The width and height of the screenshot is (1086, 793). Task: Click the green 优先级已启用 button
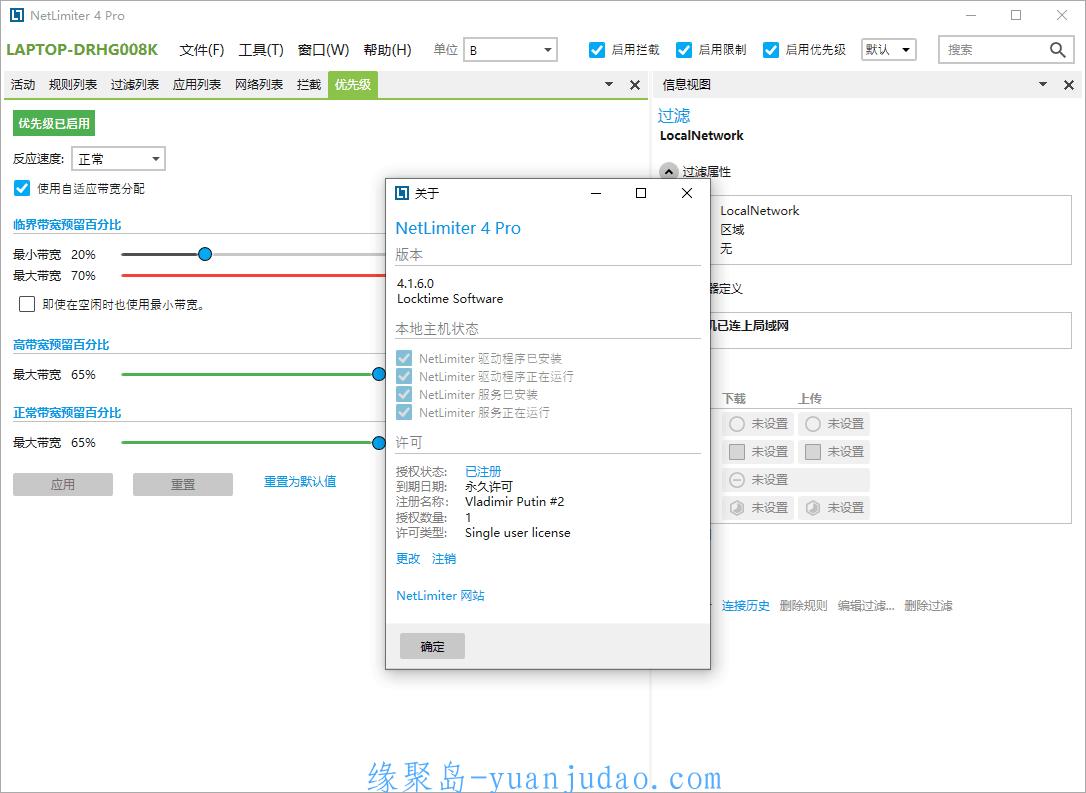tap(54, 123)
